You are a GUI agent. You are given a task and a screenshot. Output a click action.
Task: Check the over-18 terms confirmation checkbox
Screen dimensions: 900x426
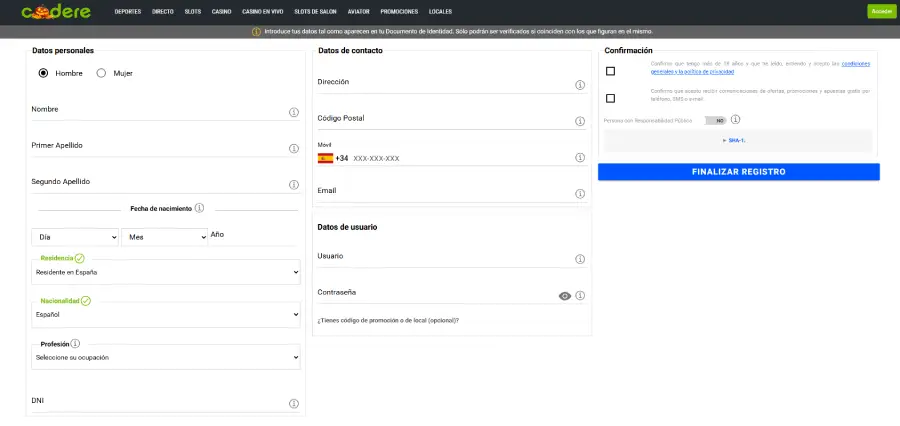[x=610, y=71]
